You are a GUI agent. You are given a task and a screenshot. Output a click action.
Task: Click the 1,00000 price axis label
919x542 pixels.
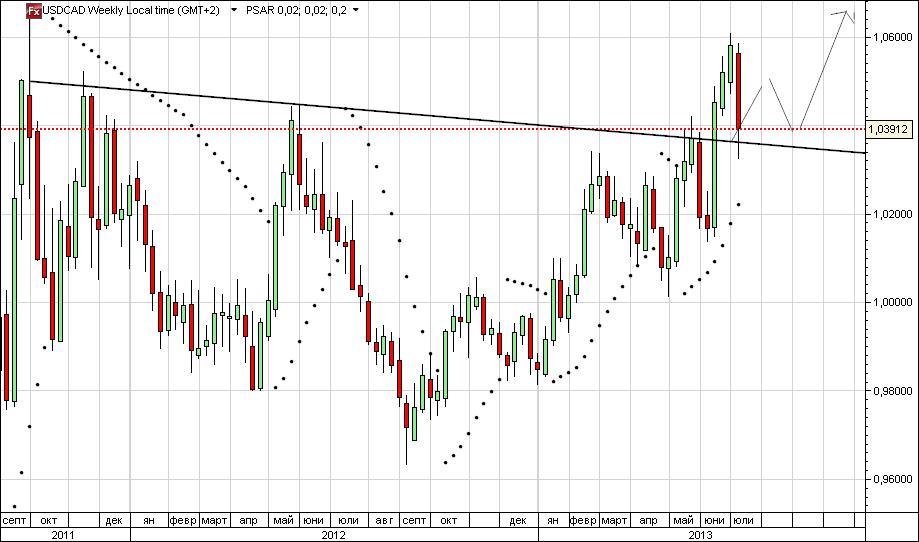893,302
